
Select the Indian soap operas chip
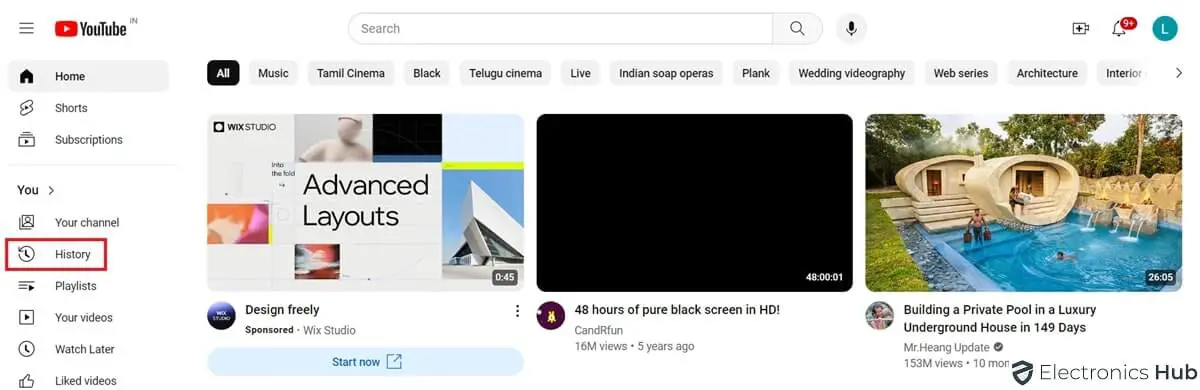click(667, 73)
